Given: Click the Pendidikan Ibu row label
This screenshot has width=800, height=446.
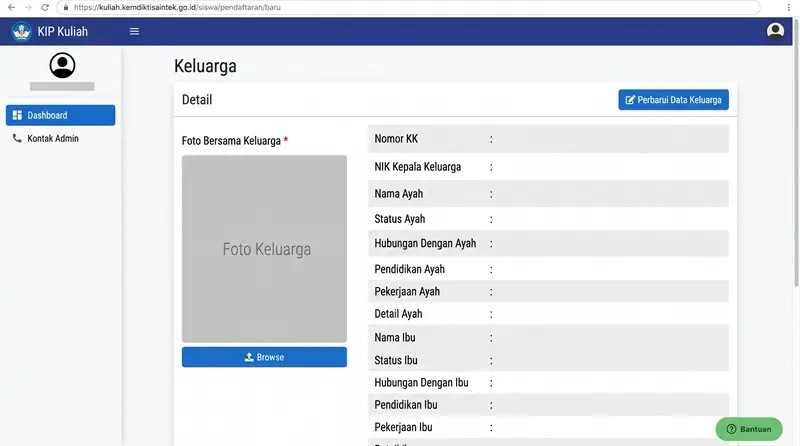Looking at the screenshot, I should [406, 405].
